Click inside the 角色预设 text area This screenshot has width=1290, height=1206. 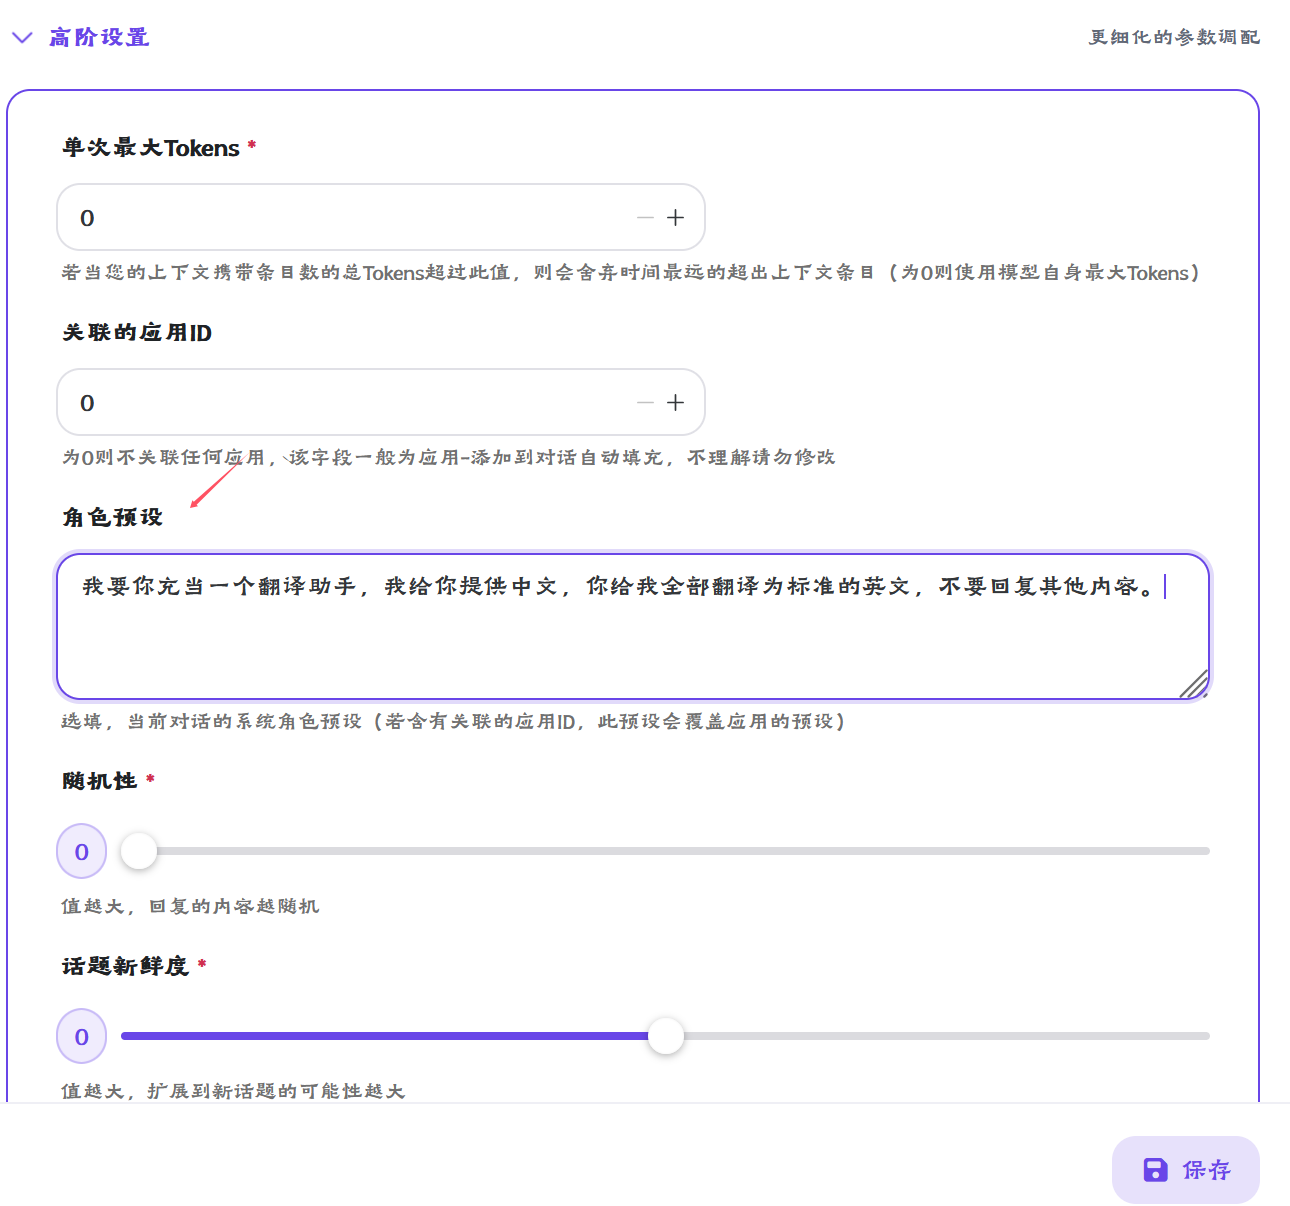click(x=633, y=626)
